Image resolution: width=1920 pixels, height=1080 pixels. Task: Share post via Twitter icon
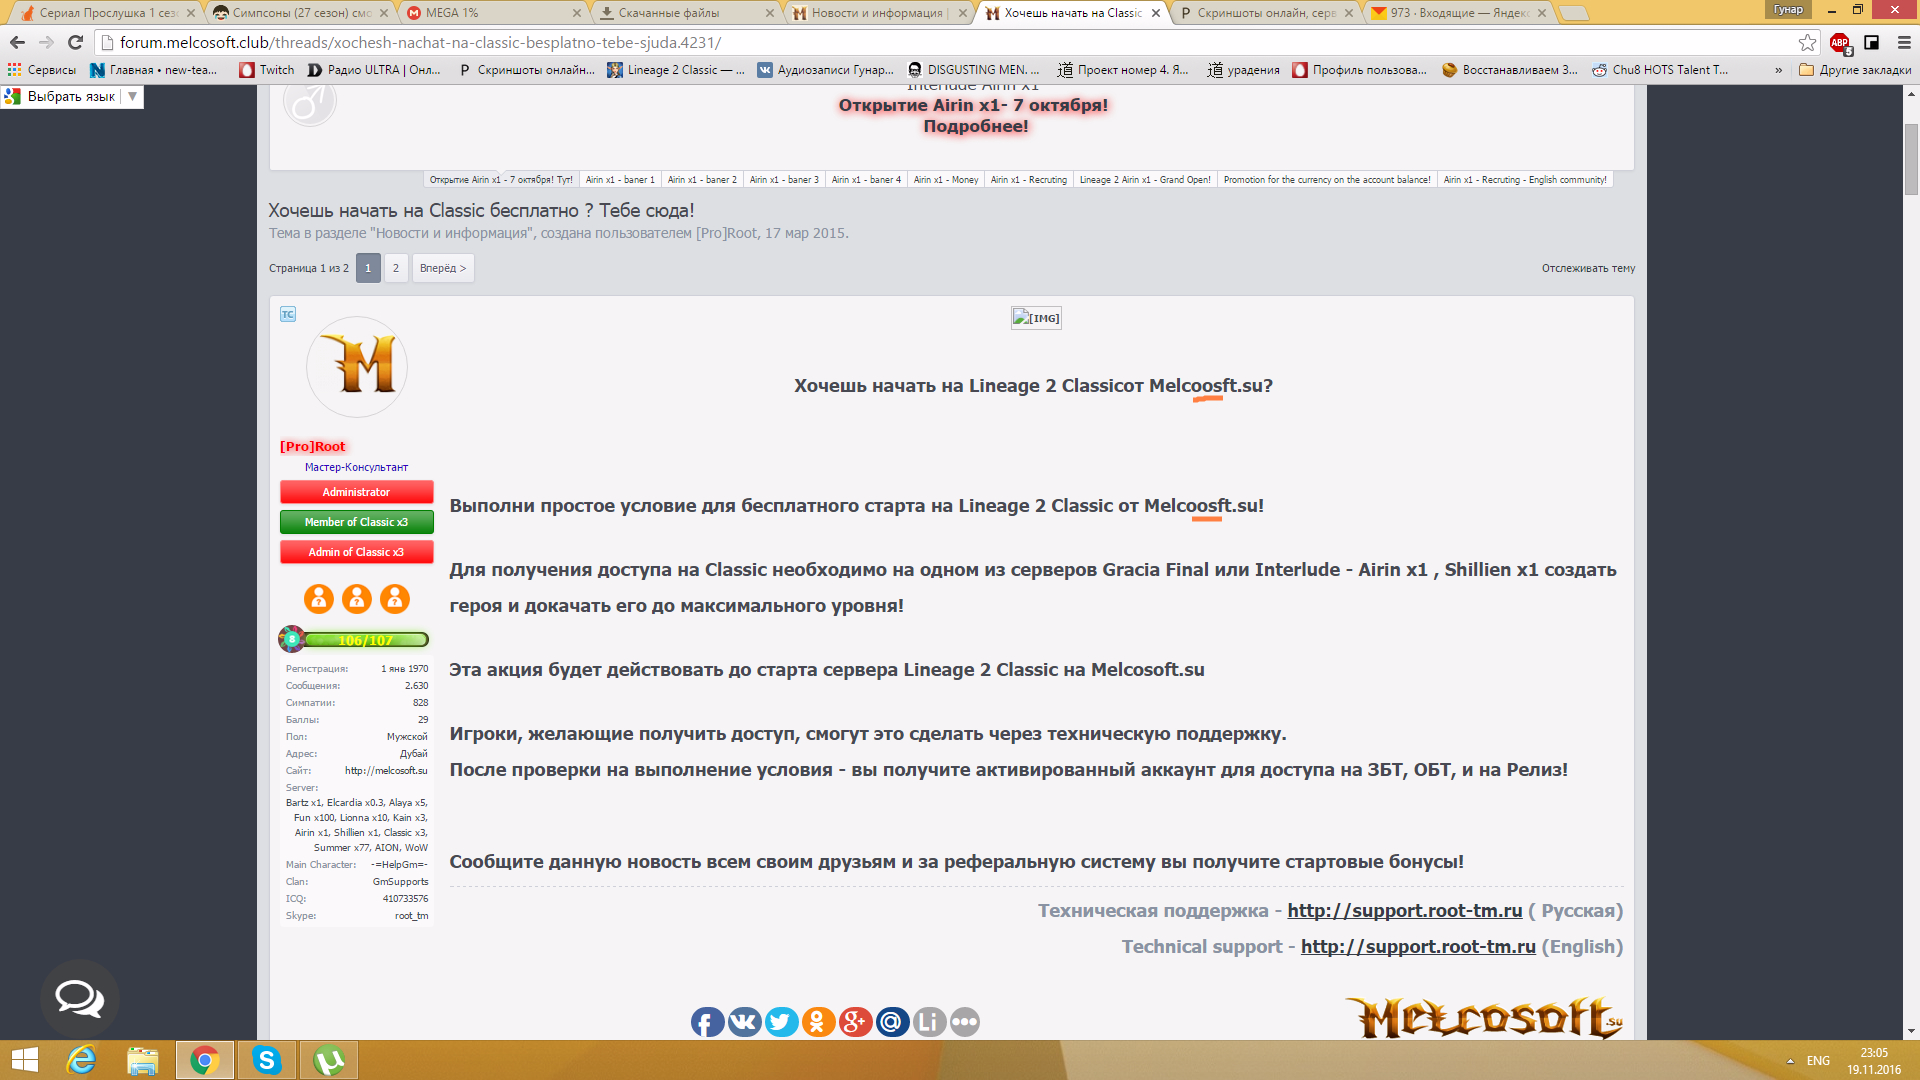781,1022
